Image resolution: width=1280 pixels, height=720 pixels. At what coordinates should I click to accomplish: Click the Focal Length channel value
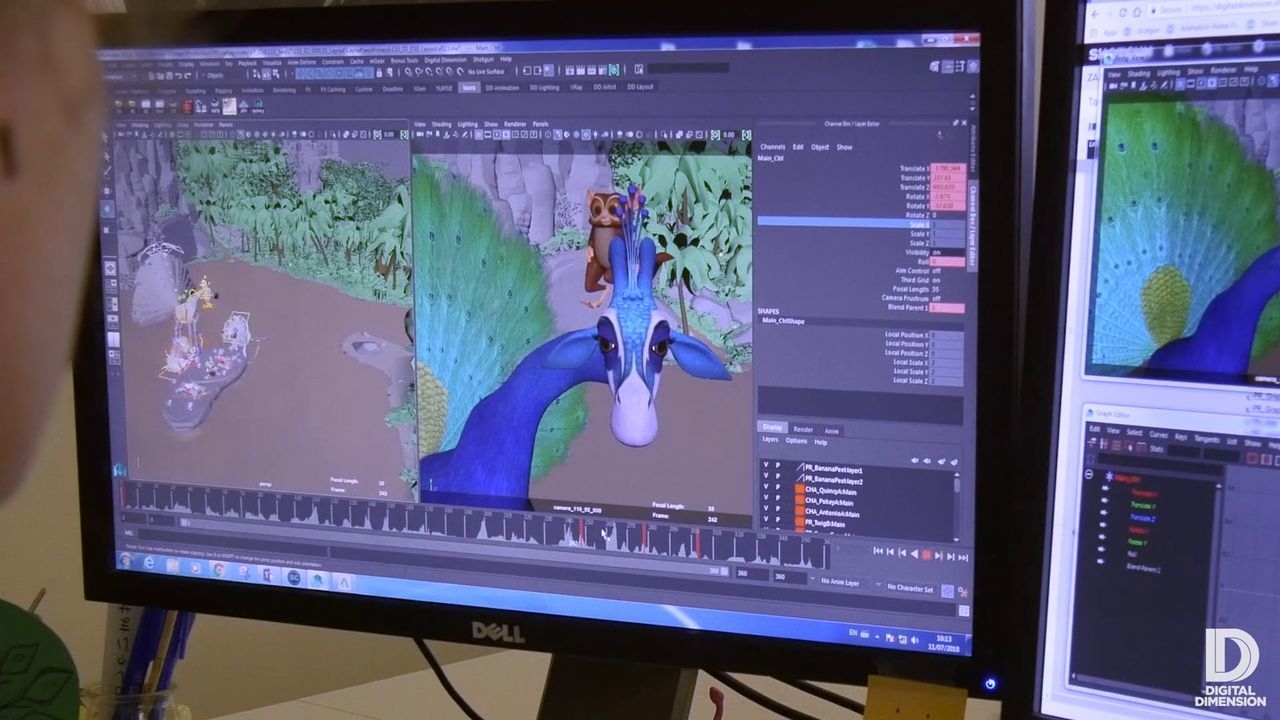click(935, 289)
